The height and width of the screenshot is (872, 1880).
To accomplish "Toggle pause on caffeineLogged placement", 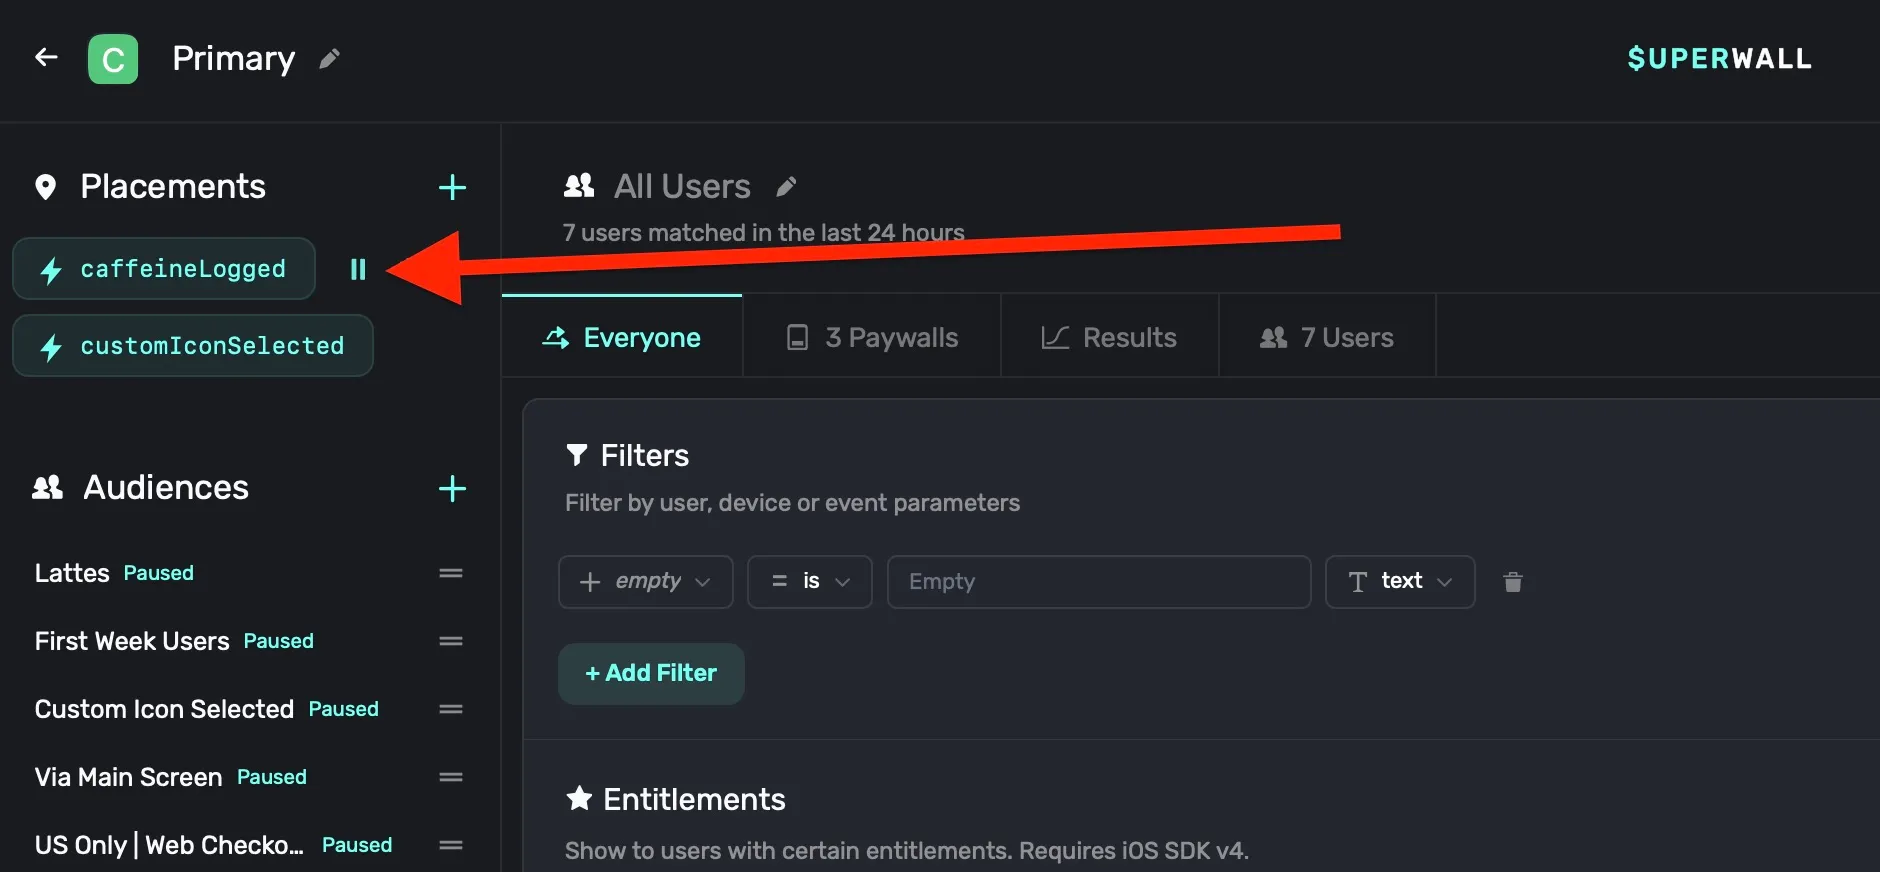I will tap(358, 269).
